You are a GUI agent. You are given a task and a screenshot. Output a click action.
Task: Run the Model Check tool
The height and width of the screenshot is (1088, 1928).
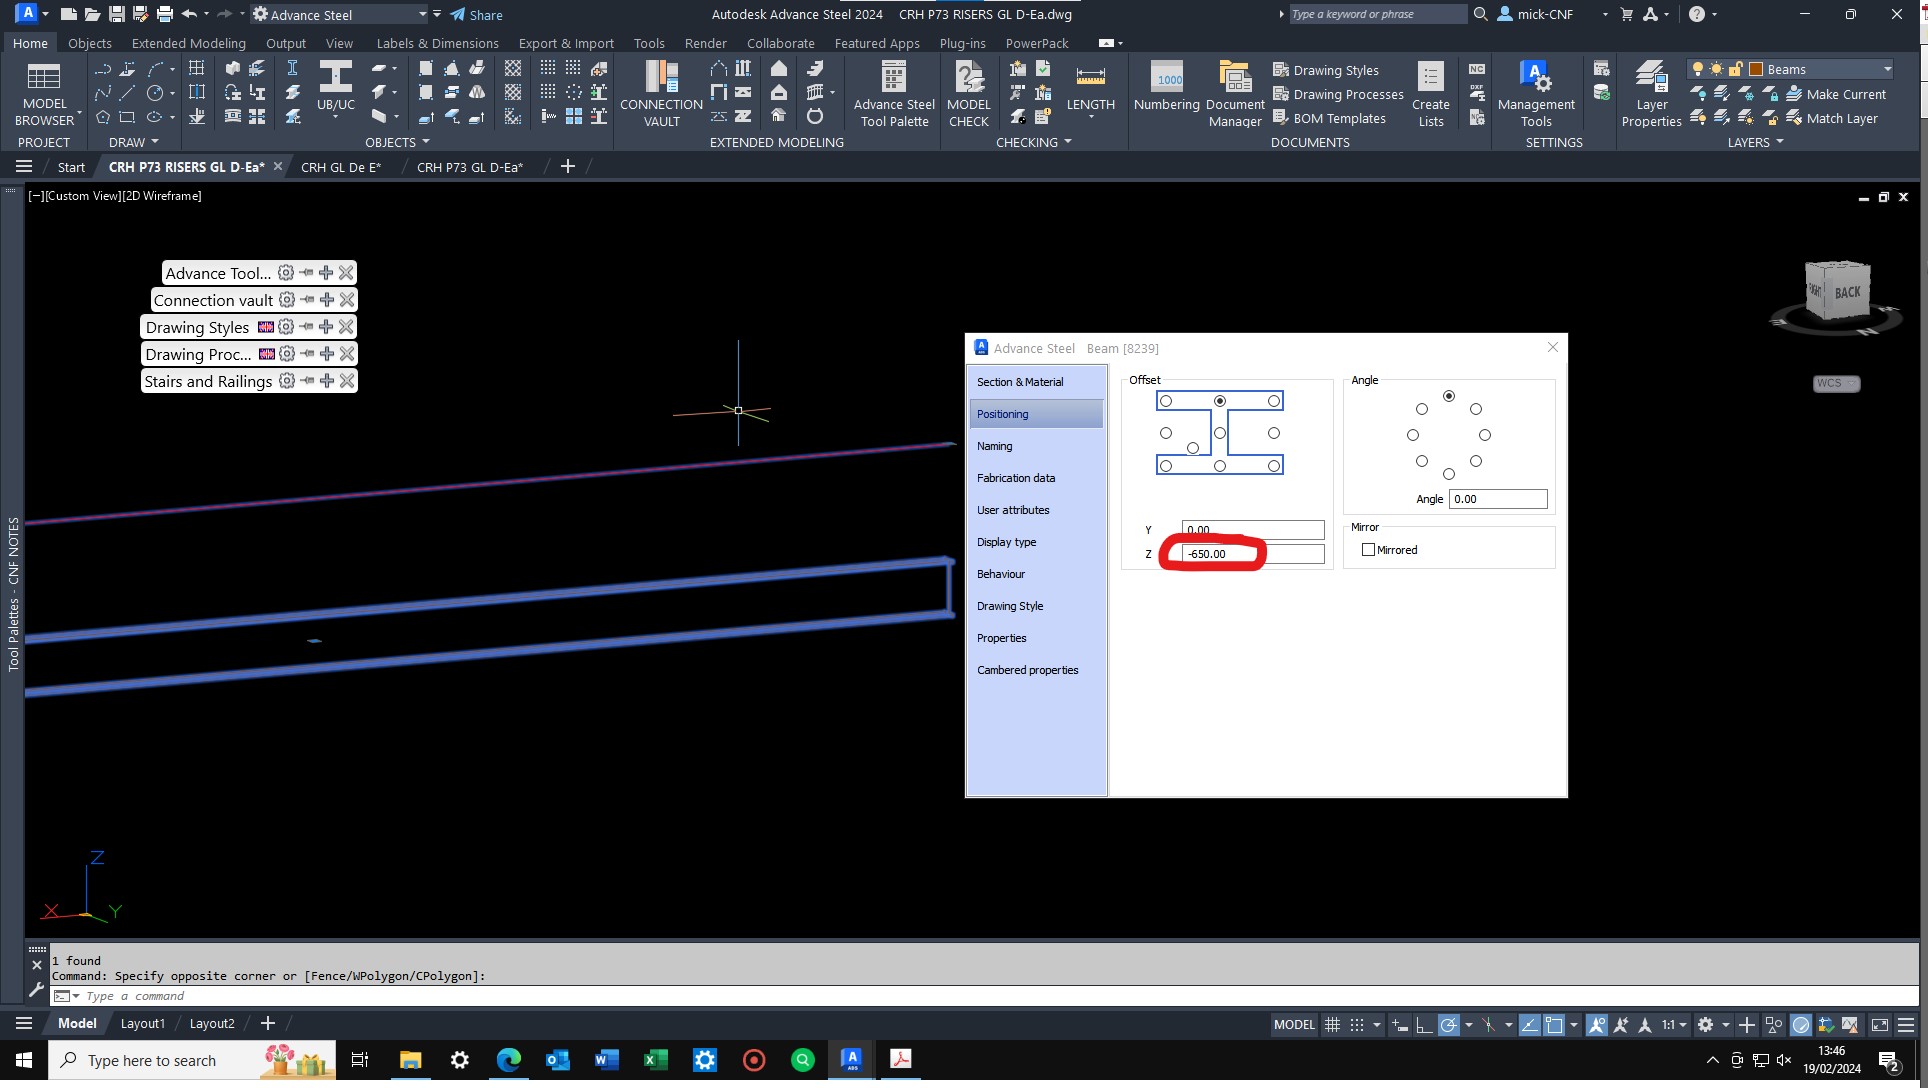967,92
